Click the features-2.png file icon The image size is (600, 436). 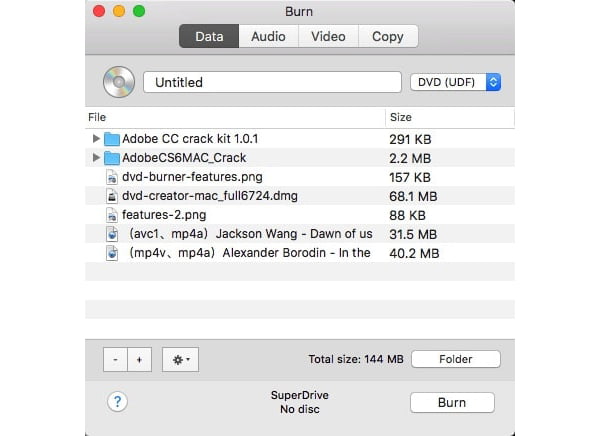[112, 215]
